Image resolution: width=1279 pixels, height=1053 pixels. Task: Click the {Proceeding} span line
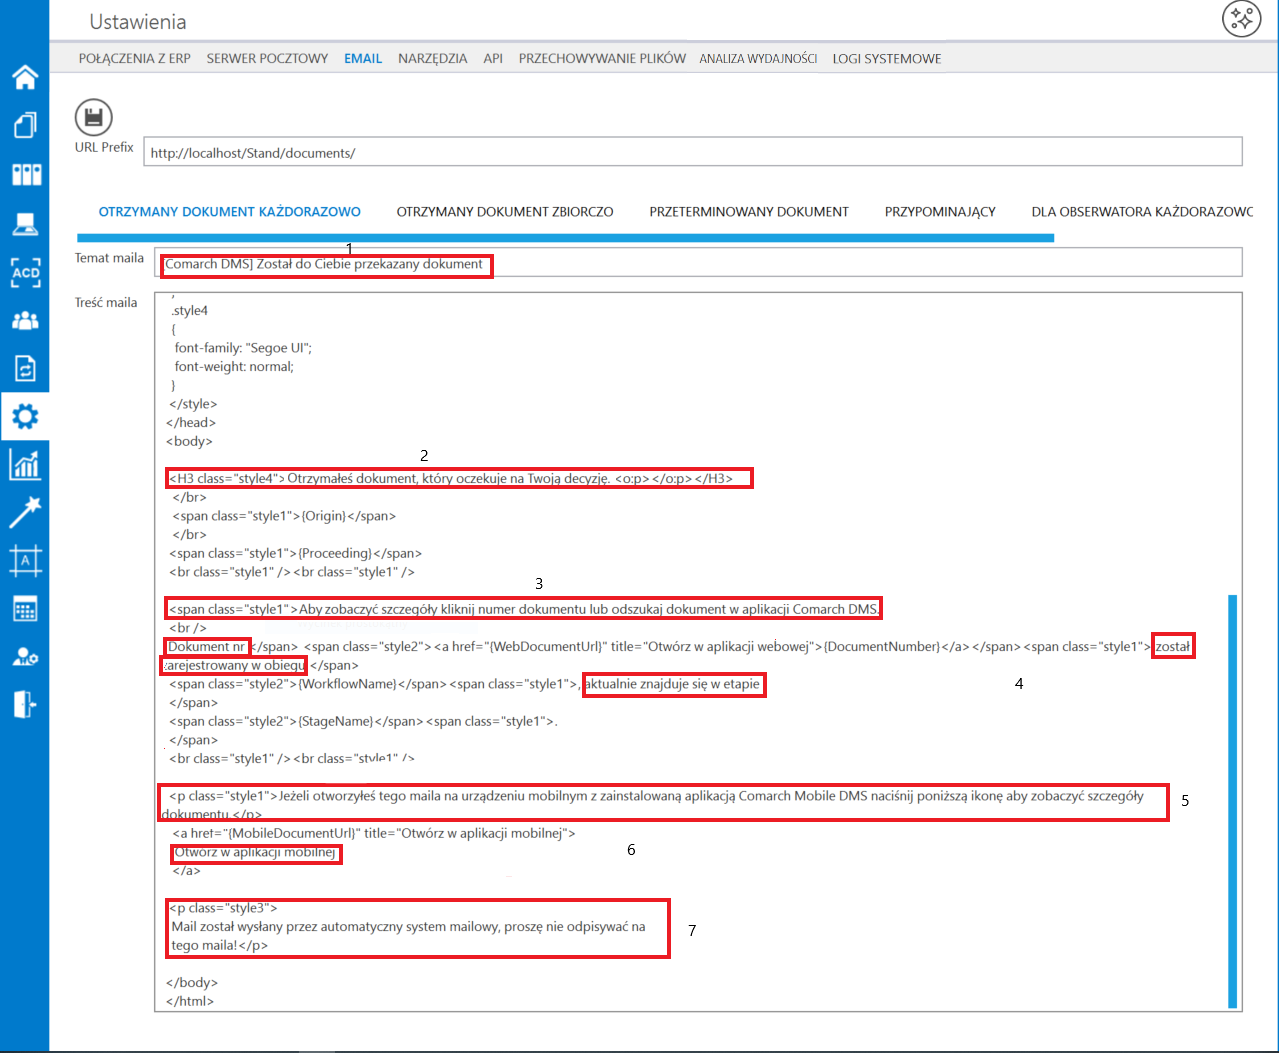pyautogui.click(x=296, y=553)
